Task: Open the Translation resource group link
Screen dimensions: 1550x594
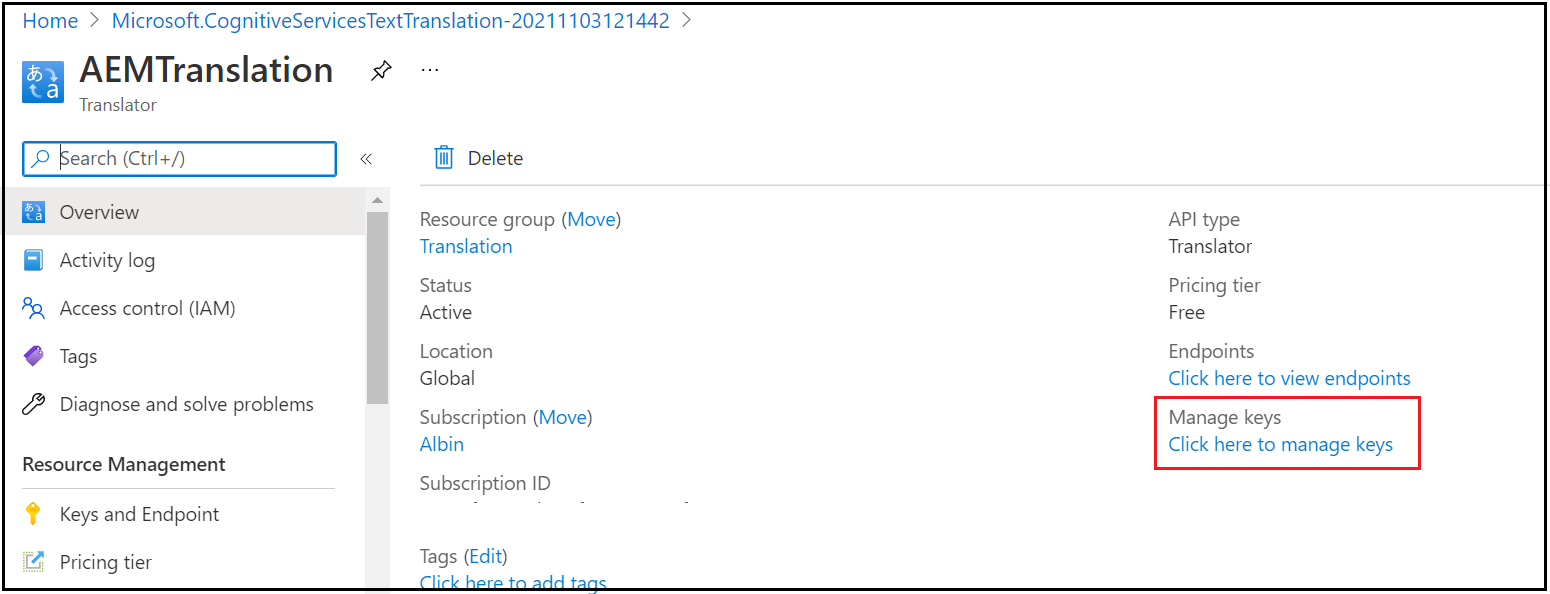Action: [x=465, y=246]
